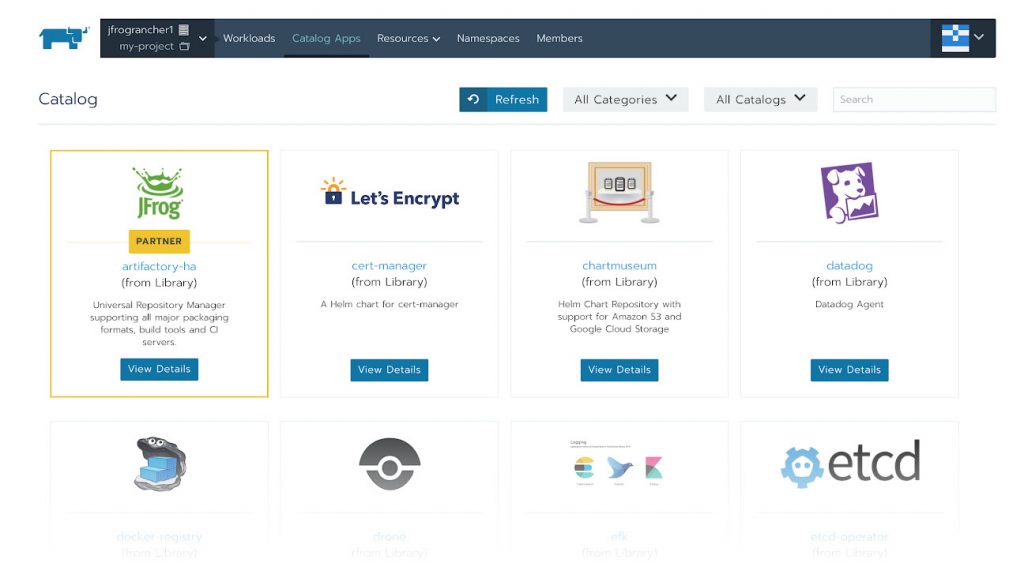This screenshot has height=567, width=1024.
Task: Click the Rancher cow logo
Action: pyautogui.click(x=64, y=38)
